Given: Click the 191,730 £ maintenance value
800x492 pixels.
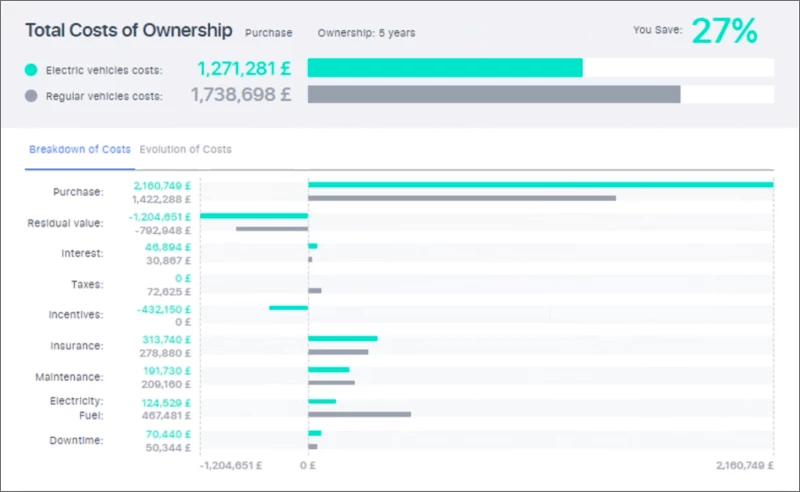Looking at the screenshot, I should (x=167, y=371).
